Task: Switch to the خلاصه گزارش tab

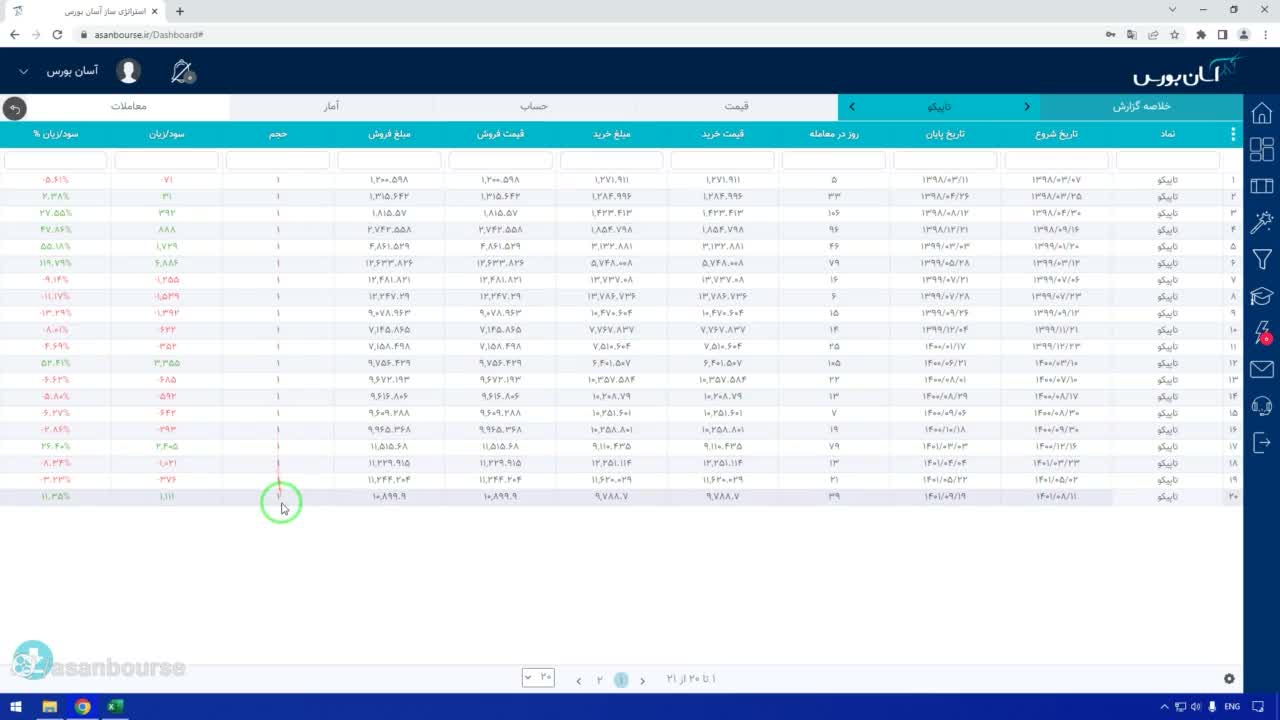Action: pyautogui.click(x=1141, y=106)
